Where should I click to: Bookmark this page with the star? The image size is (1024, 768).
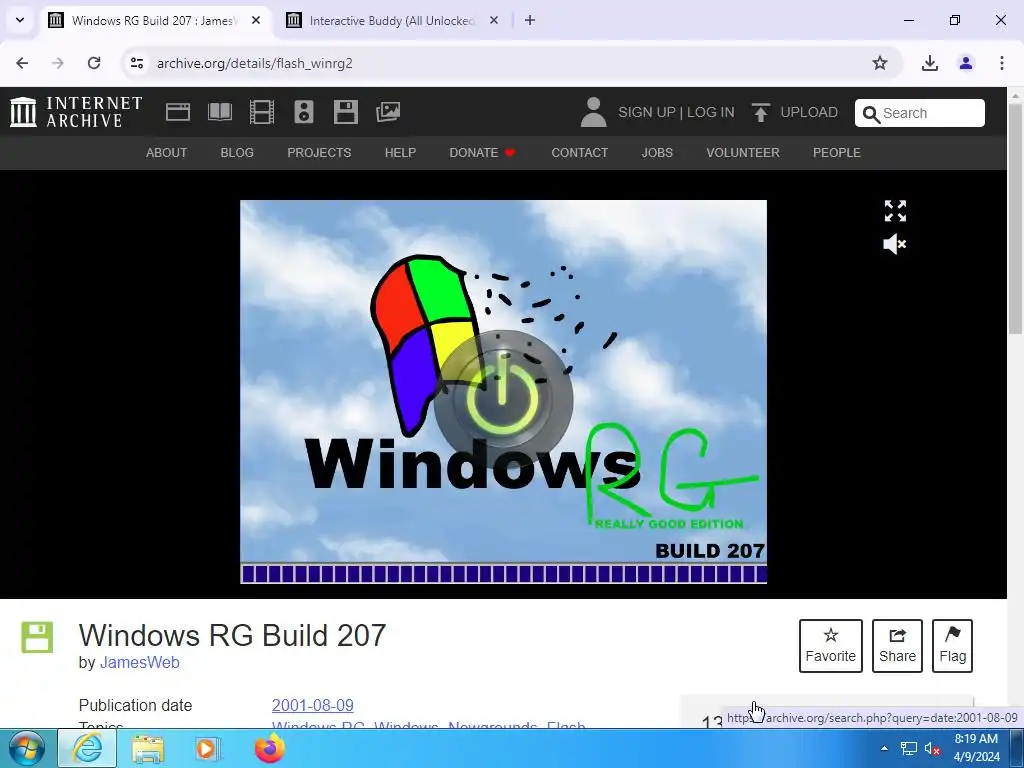click(x=880, y=63)
